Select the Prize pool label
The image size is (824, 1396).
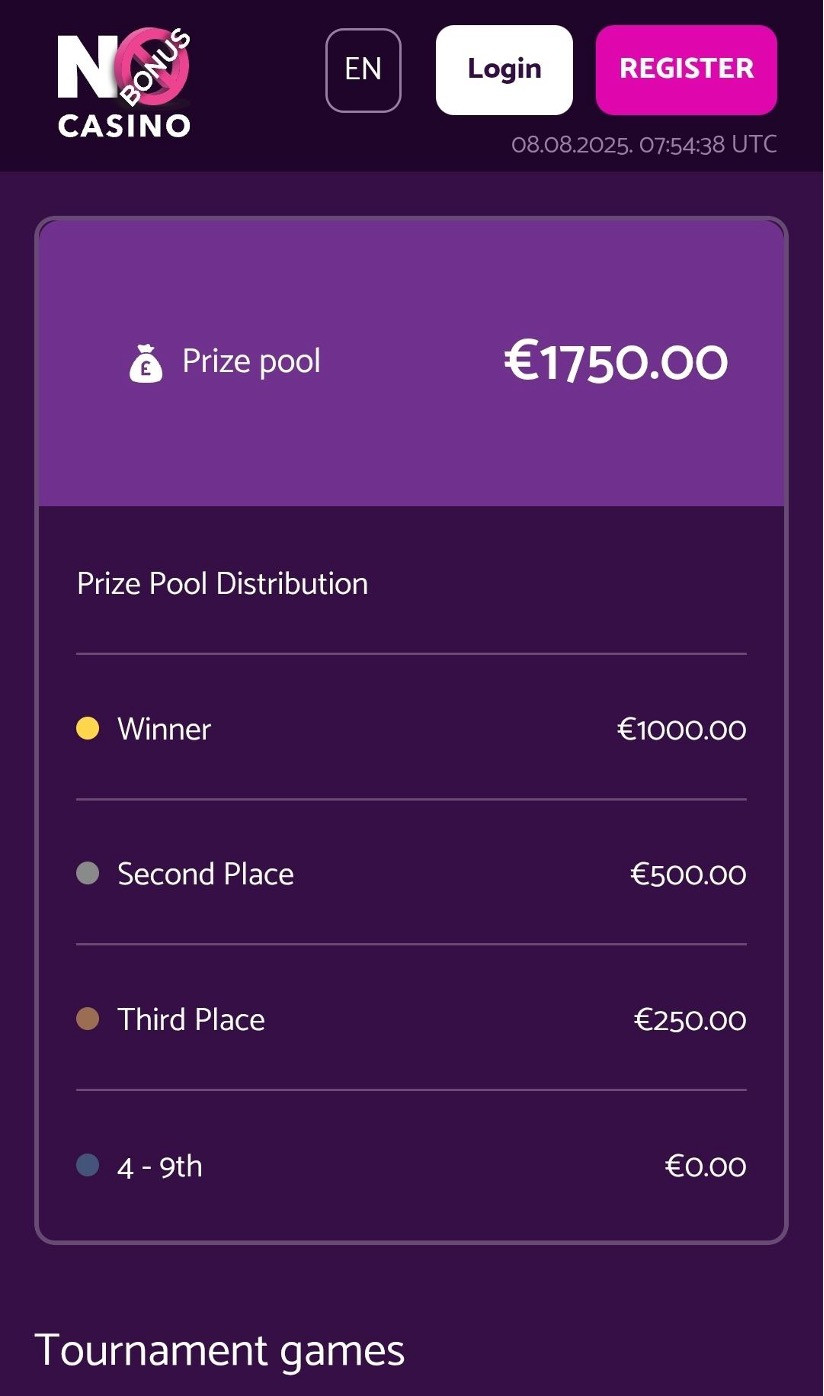tap(251, 361)
